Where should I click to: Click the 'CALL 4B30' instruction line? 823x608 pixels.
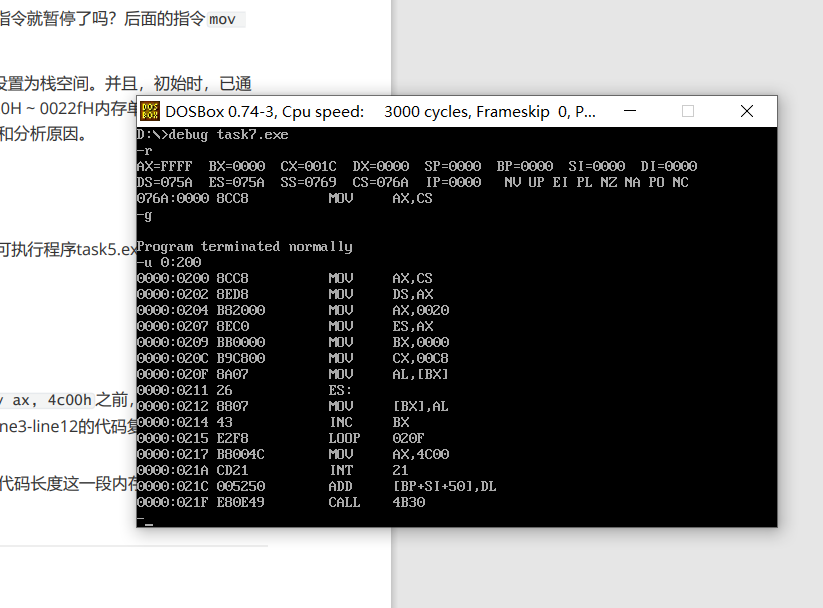[x=281, y=502]
